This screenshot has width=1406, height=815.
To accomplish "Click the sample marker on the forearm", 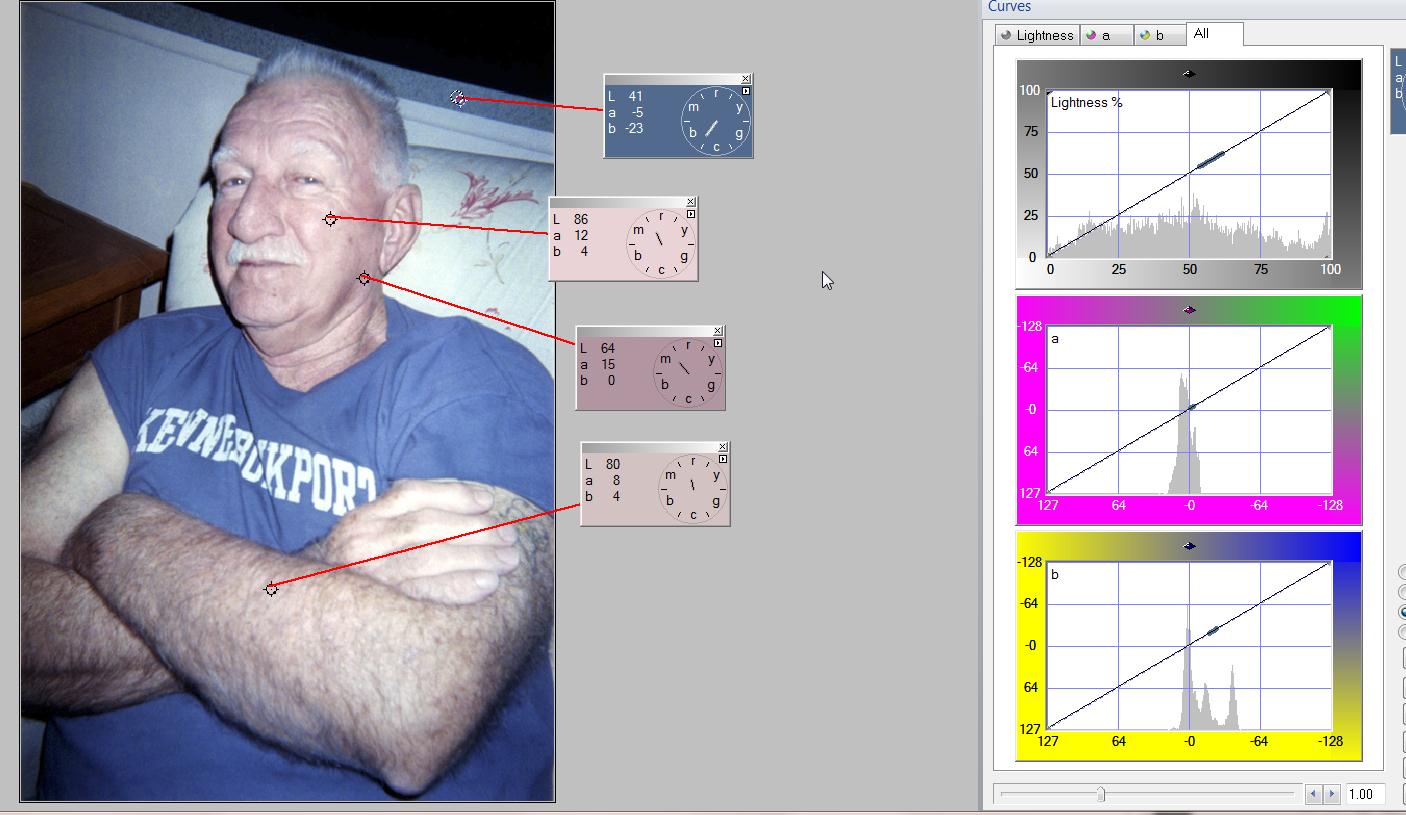I will point(271,589).
